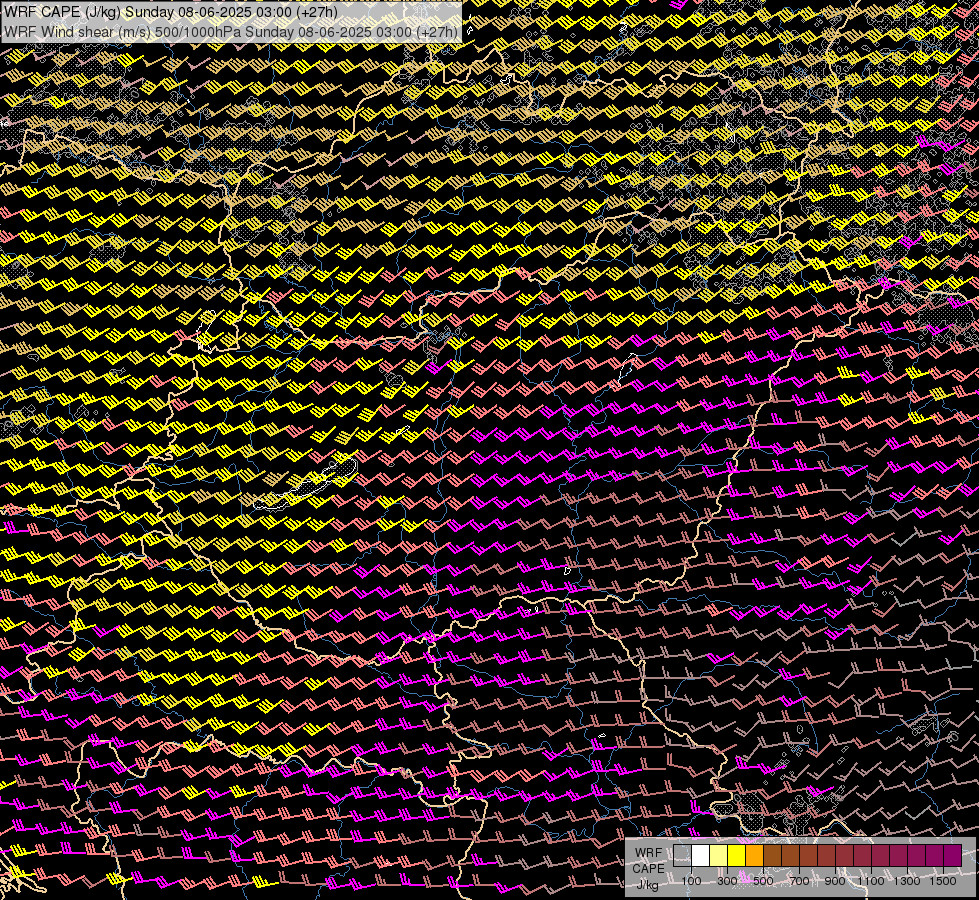The height and width of the screenshot is (900, 979).
Task: Click the 300 legend value label
Action: pyautogui.click(x=727, y=881)
